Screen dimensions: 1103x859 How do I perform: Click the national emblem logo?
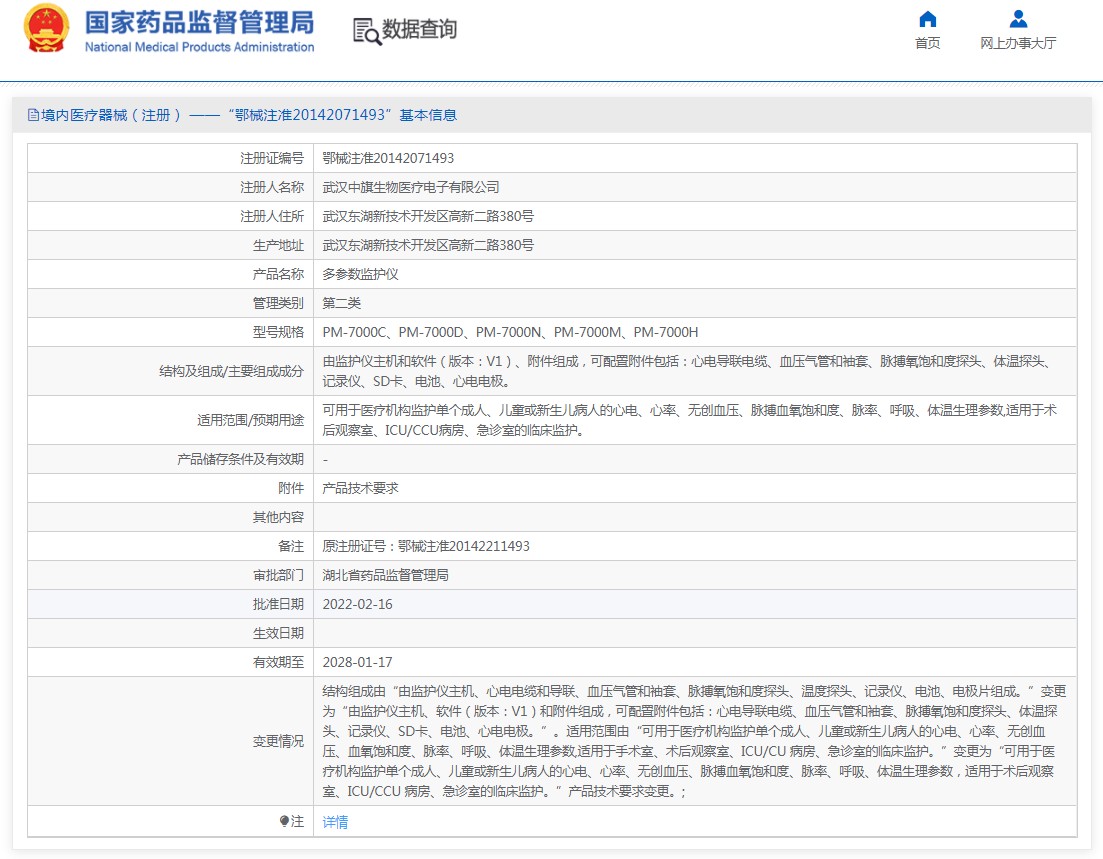[x=46, y=28]
